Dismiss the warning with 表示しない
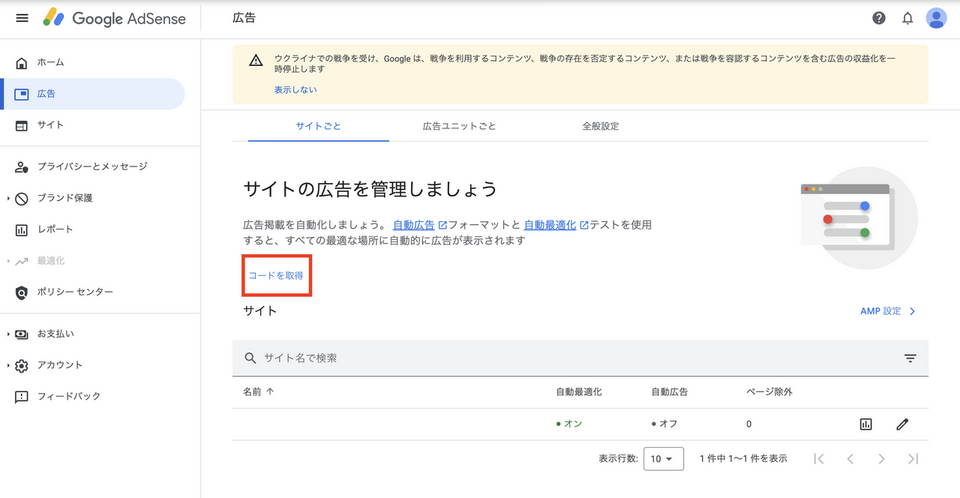Screen dimensions: 960x498 point(295,90)
